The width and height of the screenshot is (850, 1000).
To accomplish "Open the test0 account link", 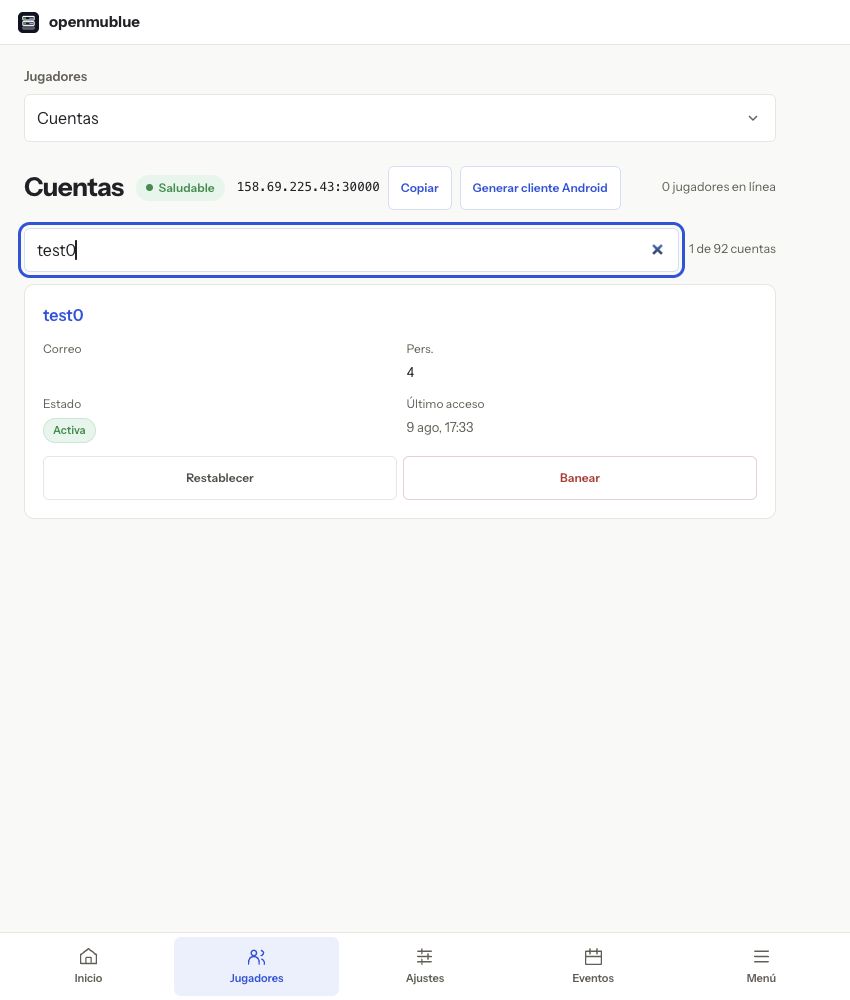I will (x=63, y=315).
